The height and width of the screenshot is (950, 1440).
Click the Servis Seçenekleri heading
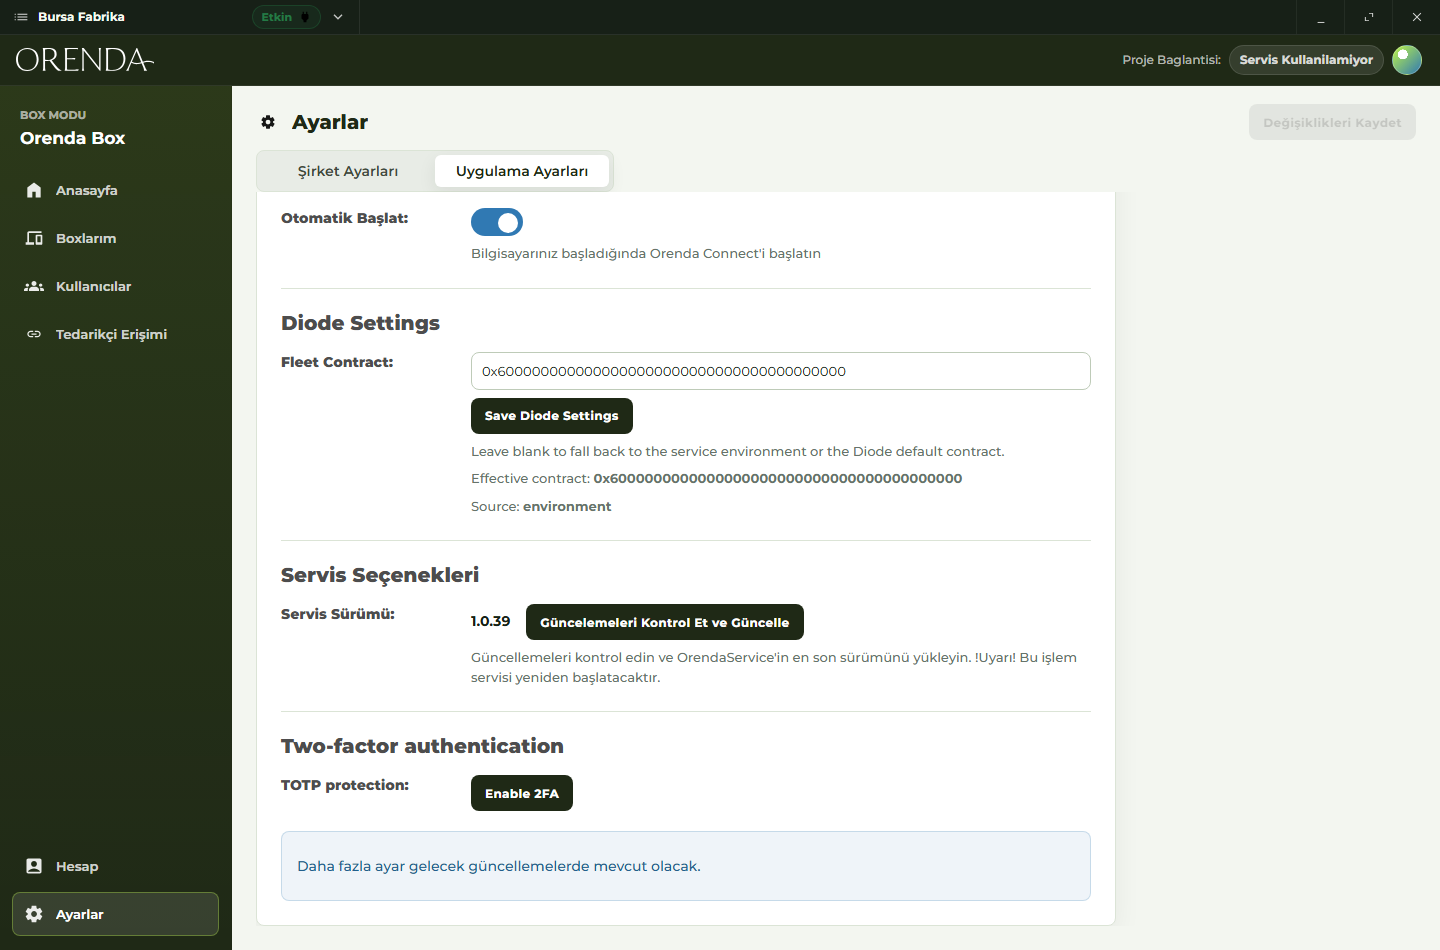tap(380, 575)
